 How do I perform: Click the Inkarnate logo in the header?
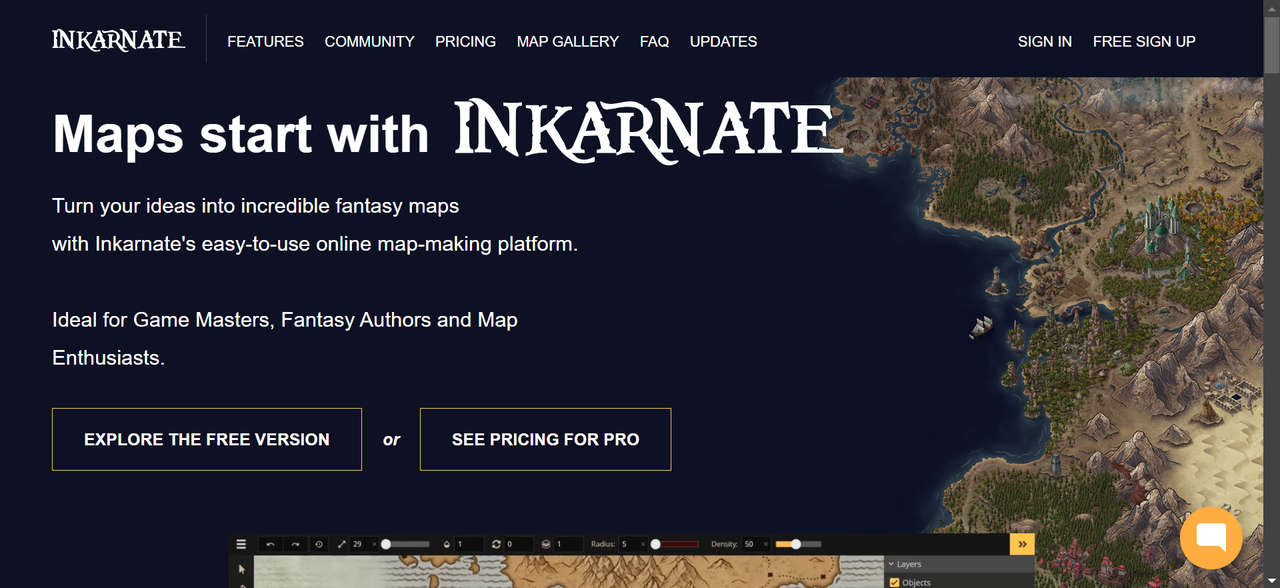(118, 40)
